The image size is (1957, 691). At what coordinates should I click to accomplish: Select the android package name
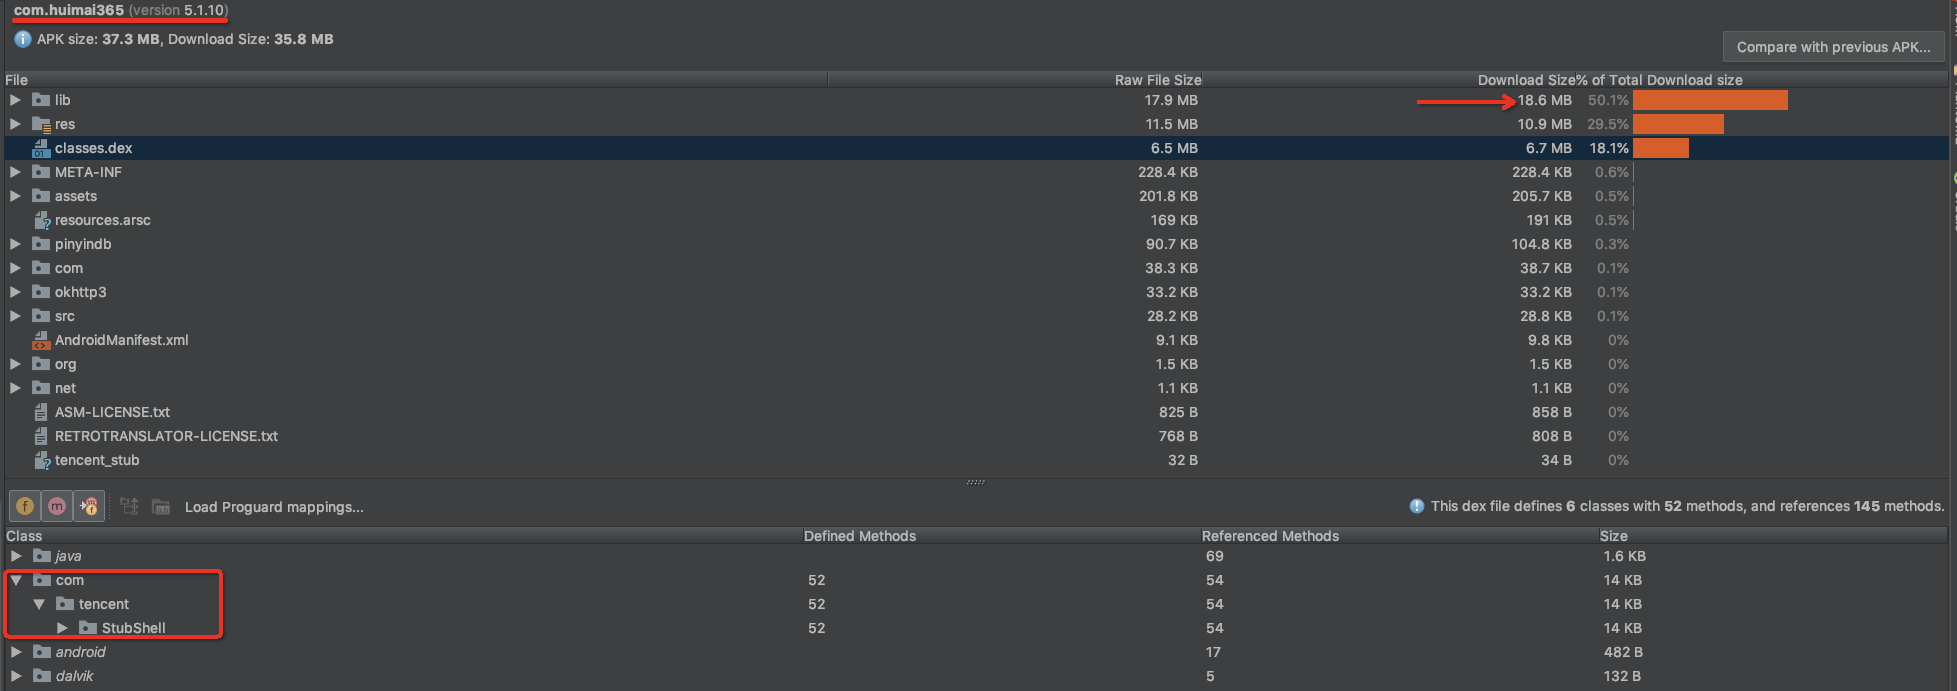[80, 652]
